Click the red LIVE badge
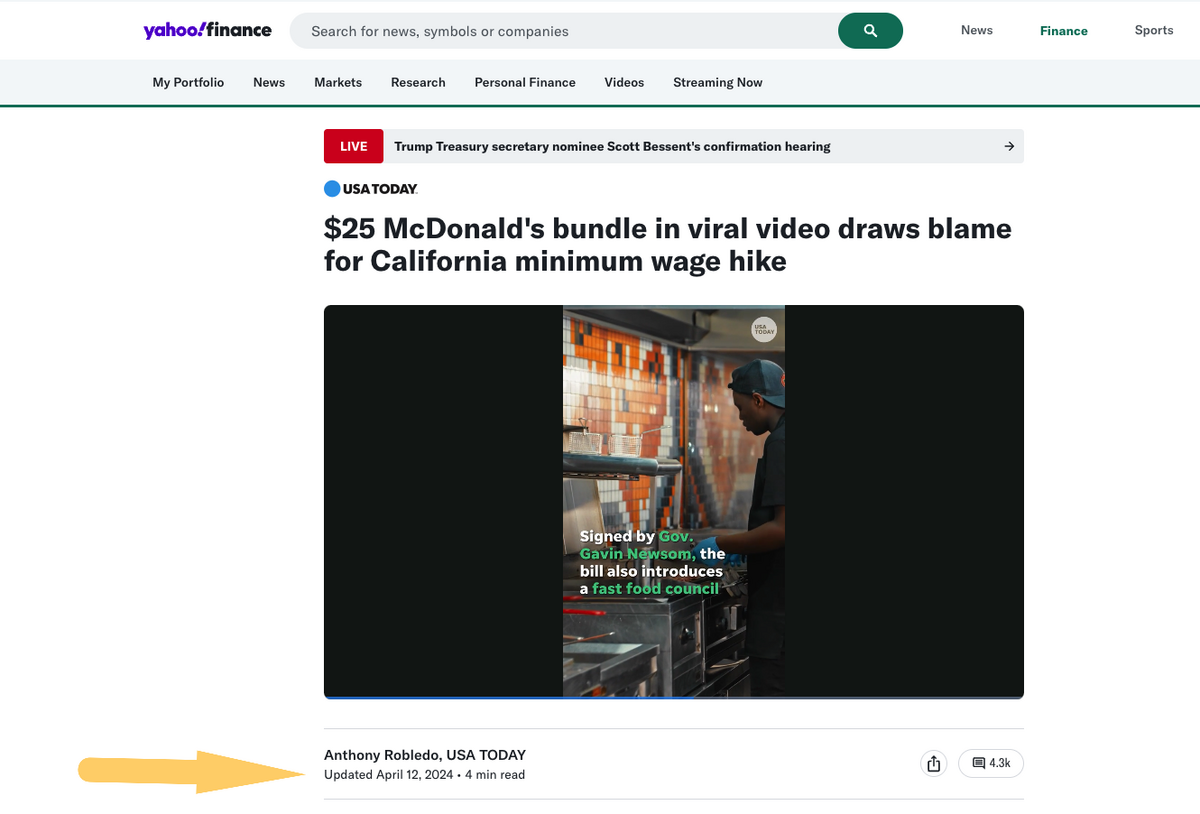1200x814 pixels. [x=354, y=146]
